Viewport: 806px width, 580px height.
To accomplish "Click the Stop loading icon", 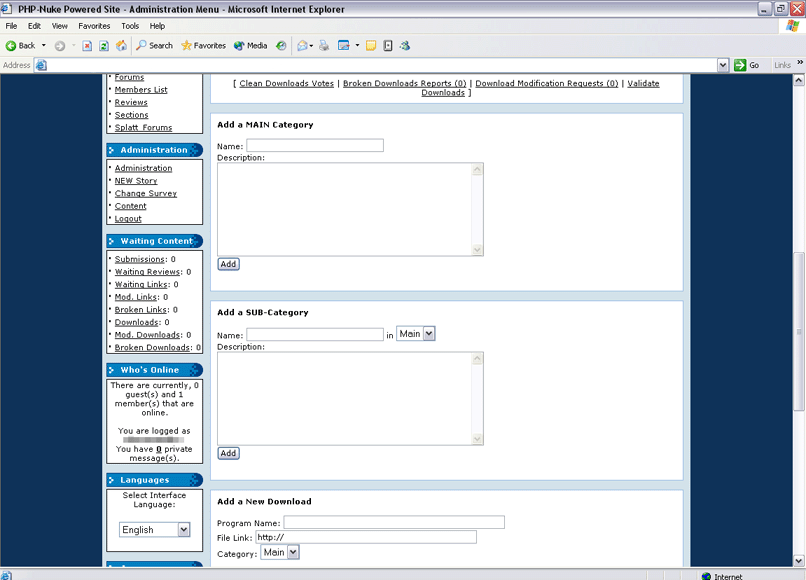I will coord(87,45).
